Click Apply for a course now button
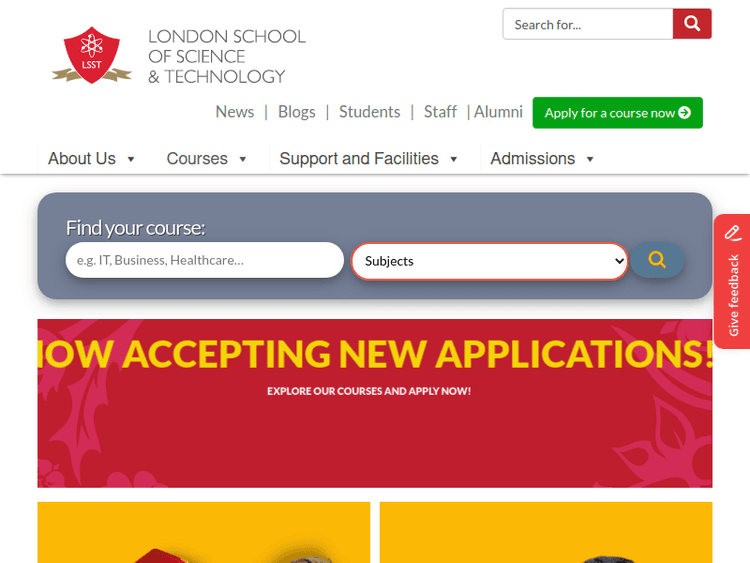The width and height of the screenshot is (750, 563). coord(618,113)
